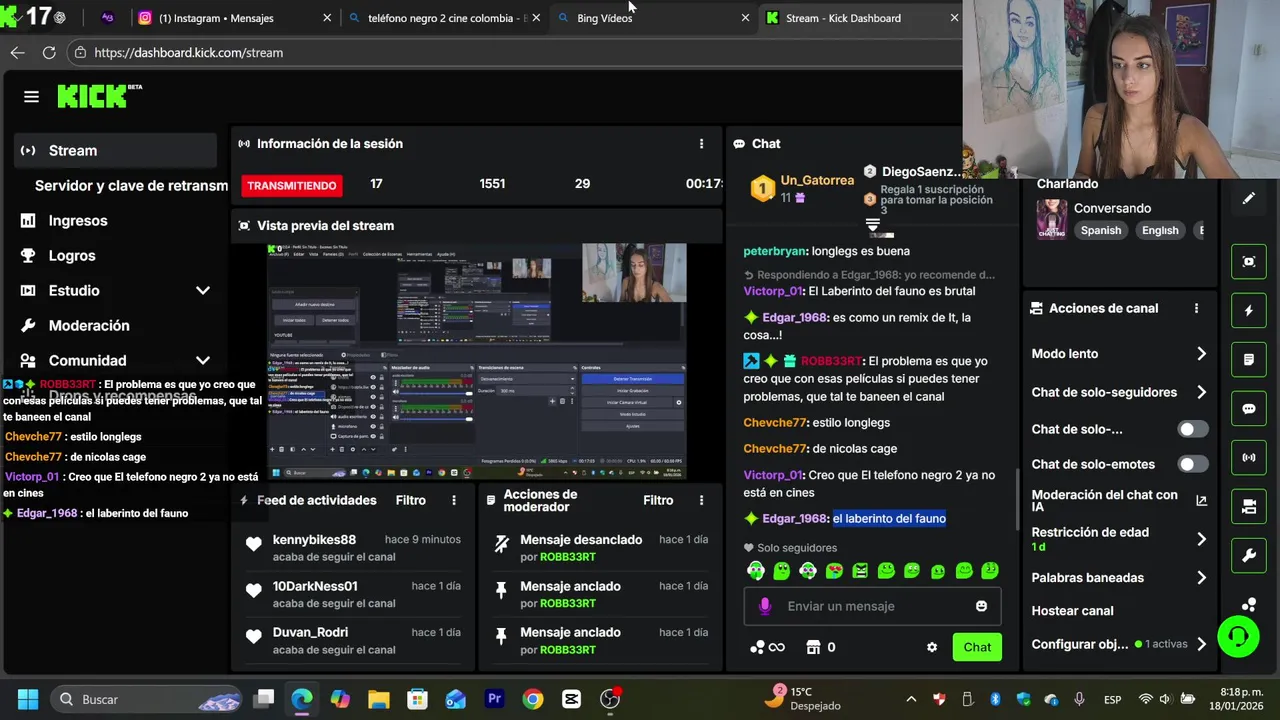This screenshot has height=720, width=1280.
Task: Click the lightning bolt quick actions icon
Action: [x=1248, y=310]
